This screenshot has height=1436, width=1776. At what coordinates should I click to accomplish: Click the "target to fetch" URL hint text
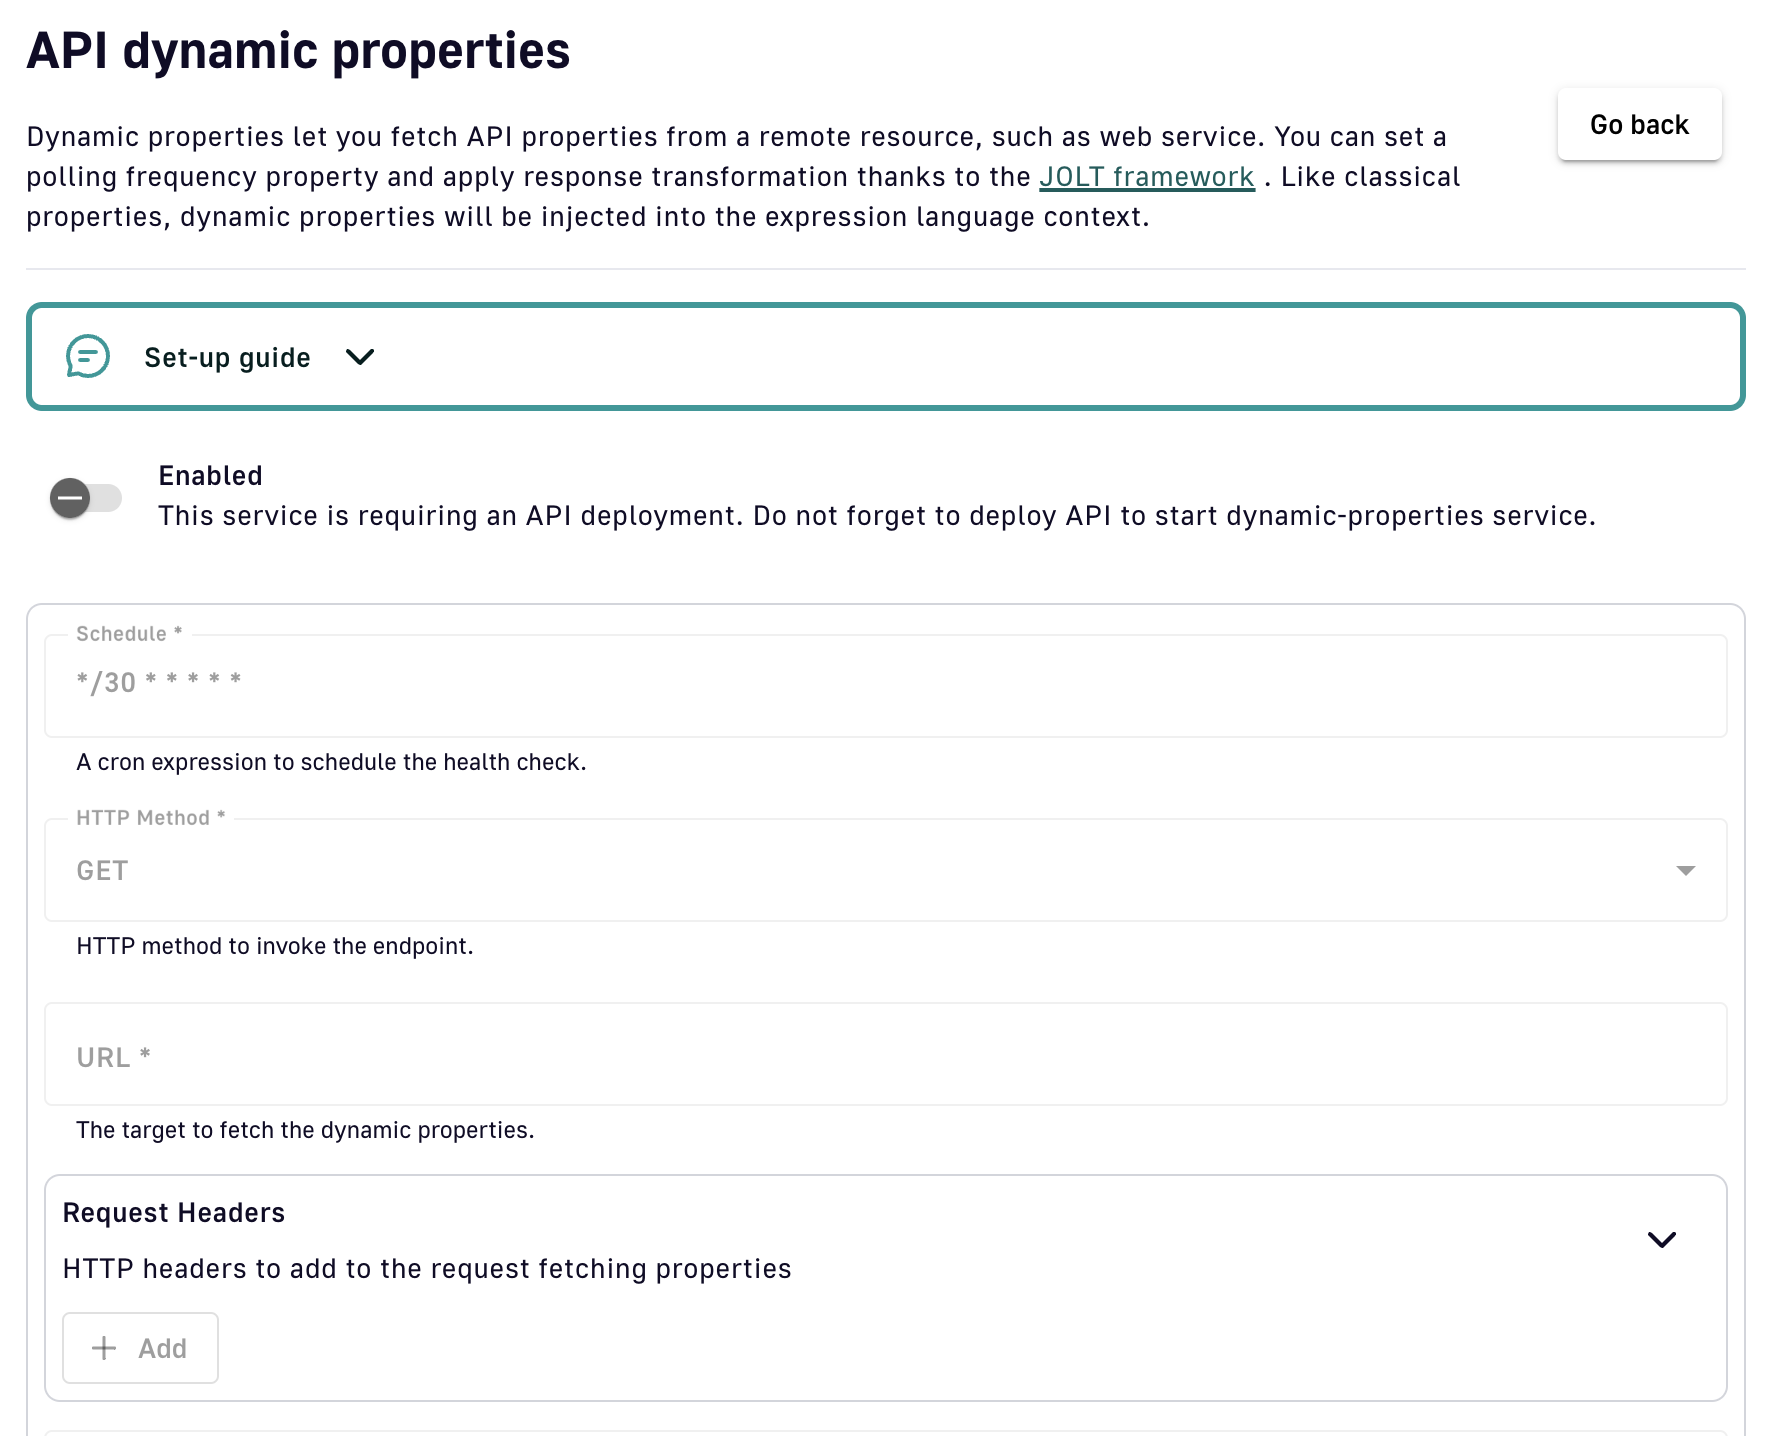click(305, 1130)
